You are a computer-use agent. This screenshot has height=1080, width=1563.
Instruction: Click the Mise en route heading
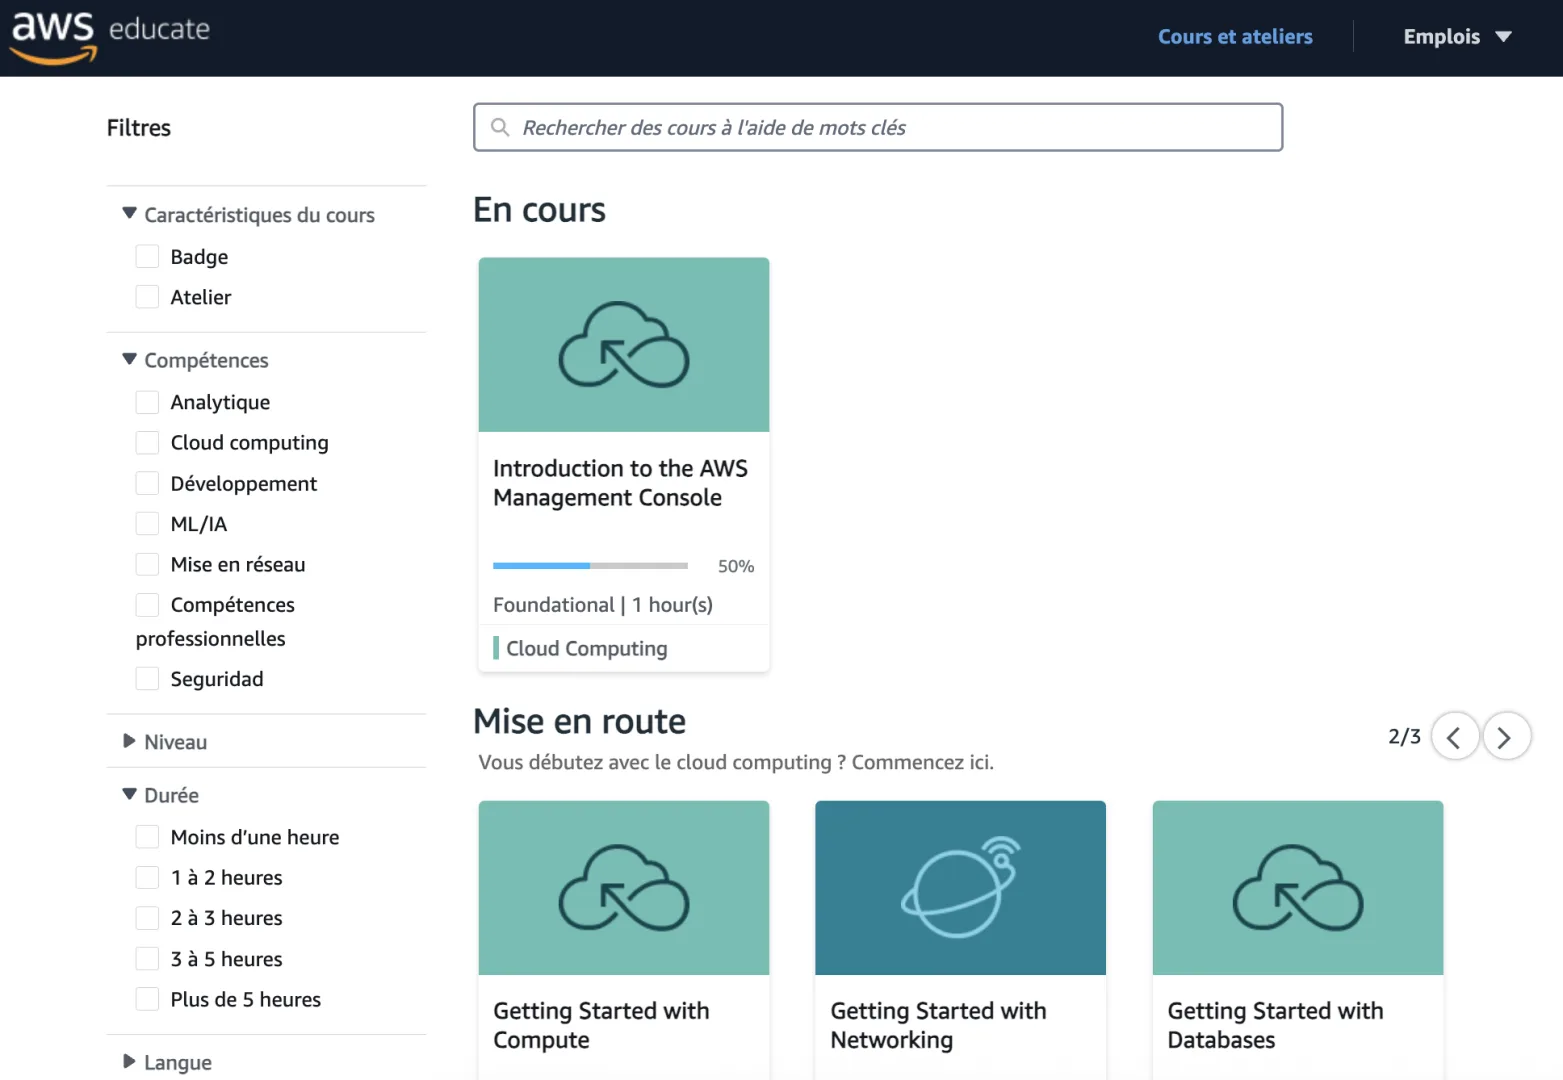pos(579,721)
